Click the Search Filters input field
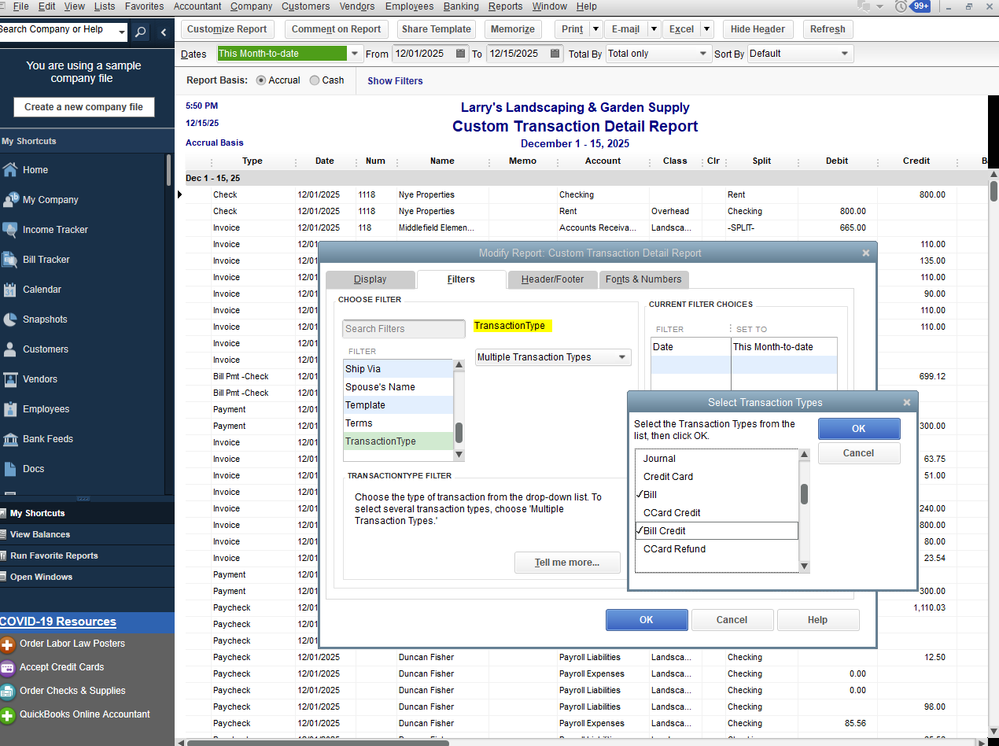This screenshot has width=999, height=746. tap(402, 329)
